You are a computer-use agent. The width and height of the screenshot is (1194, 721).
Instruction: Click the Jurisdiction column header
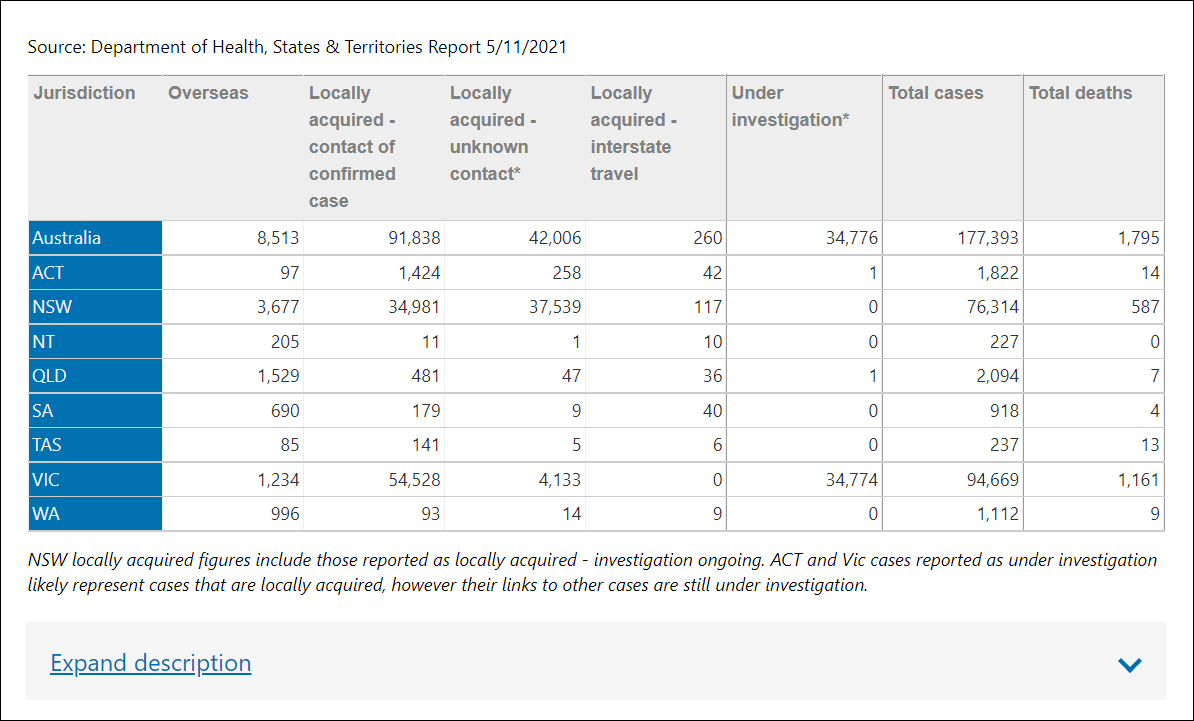(x=84, y=93)
